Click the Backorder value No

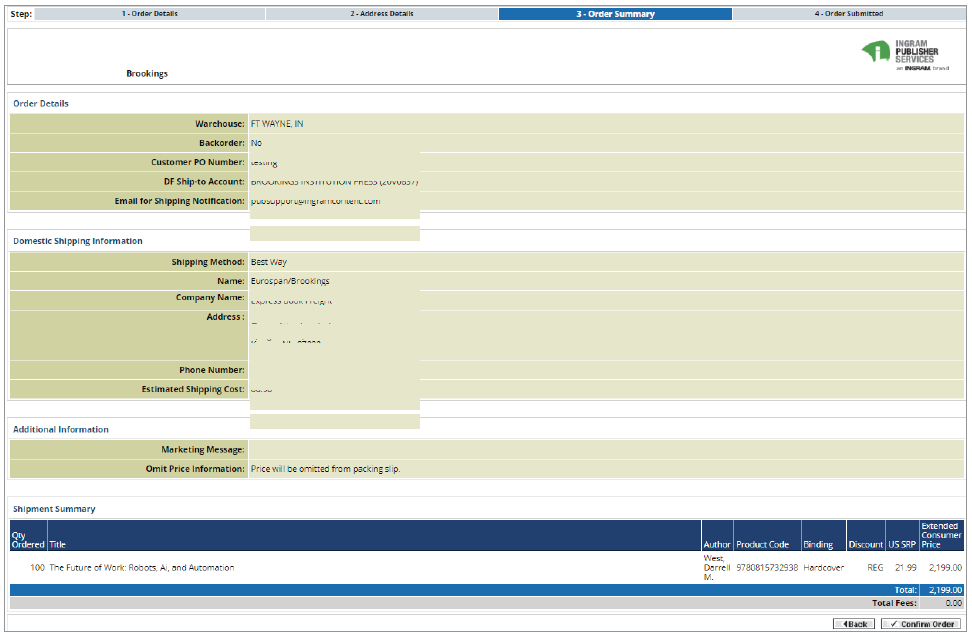coord(256,143)
